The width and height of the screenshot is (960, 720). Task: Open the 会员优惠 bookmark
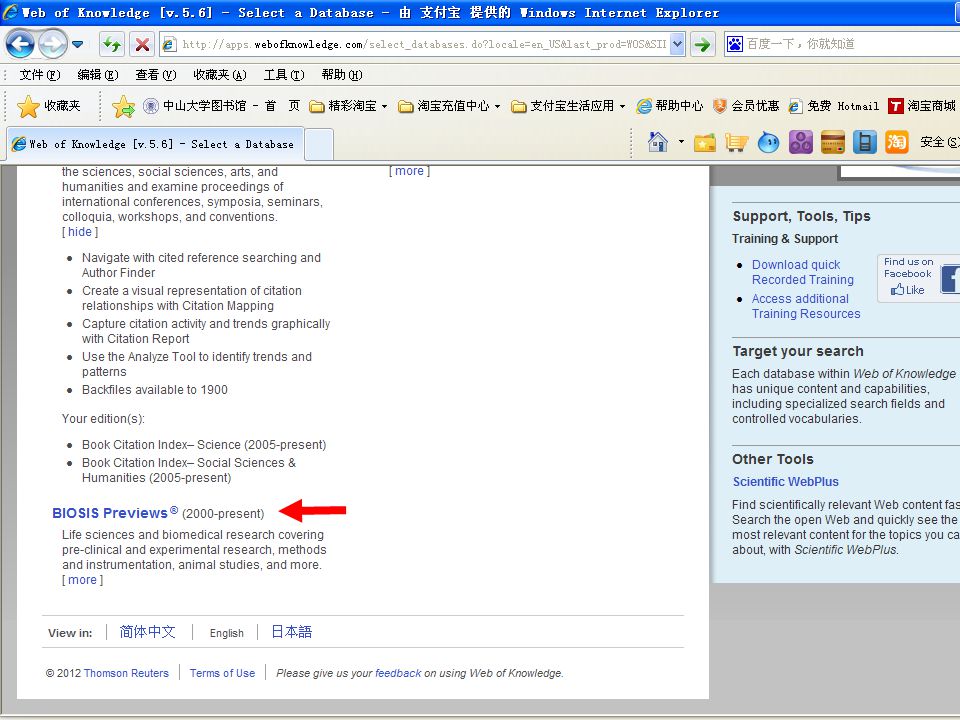point(746,106)
